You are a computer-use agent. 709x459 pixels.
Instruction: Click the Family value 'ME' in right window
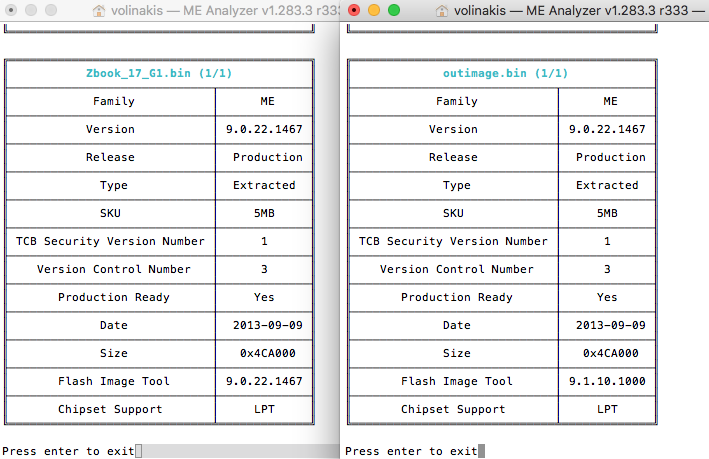pyautogui.click(x=610, y=101)
